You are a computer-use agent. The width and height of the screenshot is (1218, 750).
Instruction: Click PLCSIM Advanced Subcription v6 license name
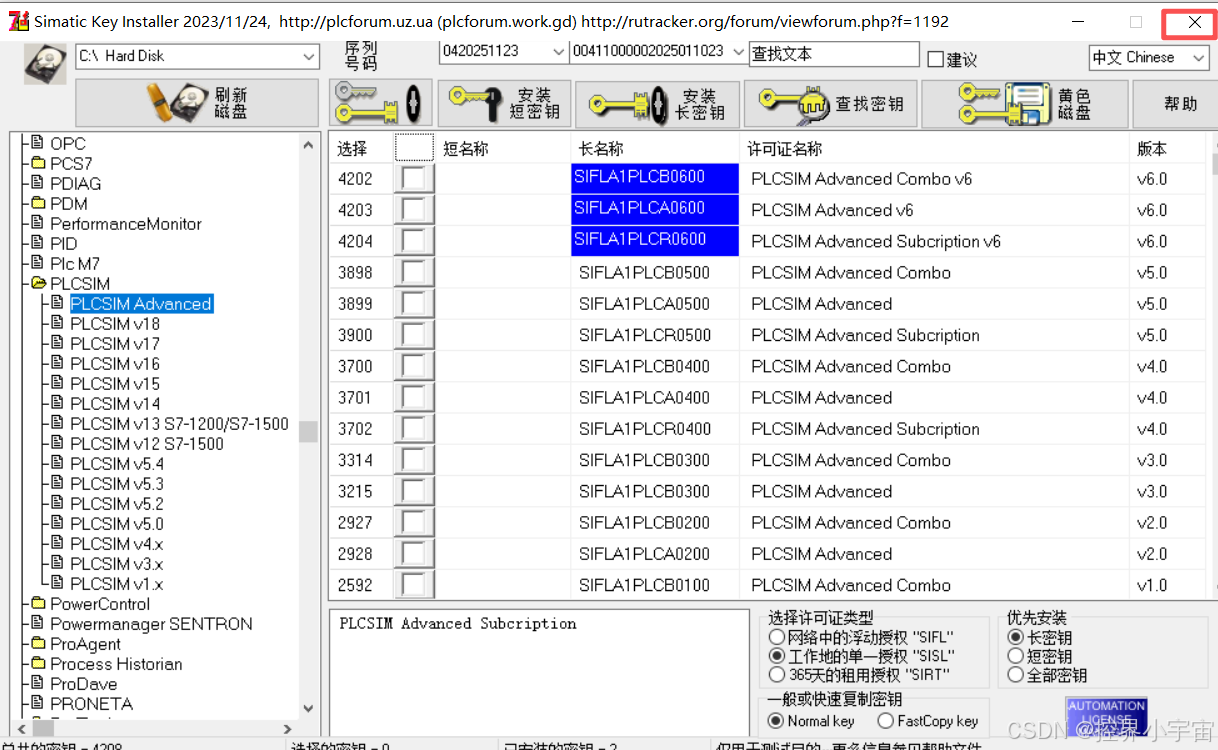click(876, 241)
